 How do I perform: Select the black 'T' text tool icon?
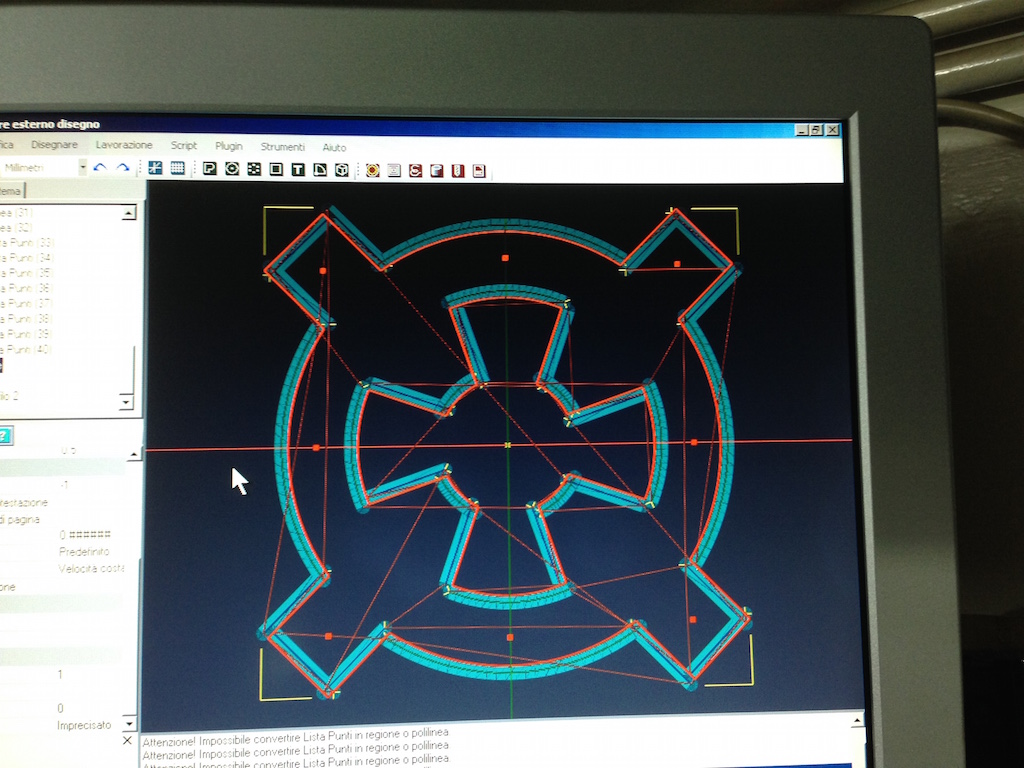(x=298, y=170)
